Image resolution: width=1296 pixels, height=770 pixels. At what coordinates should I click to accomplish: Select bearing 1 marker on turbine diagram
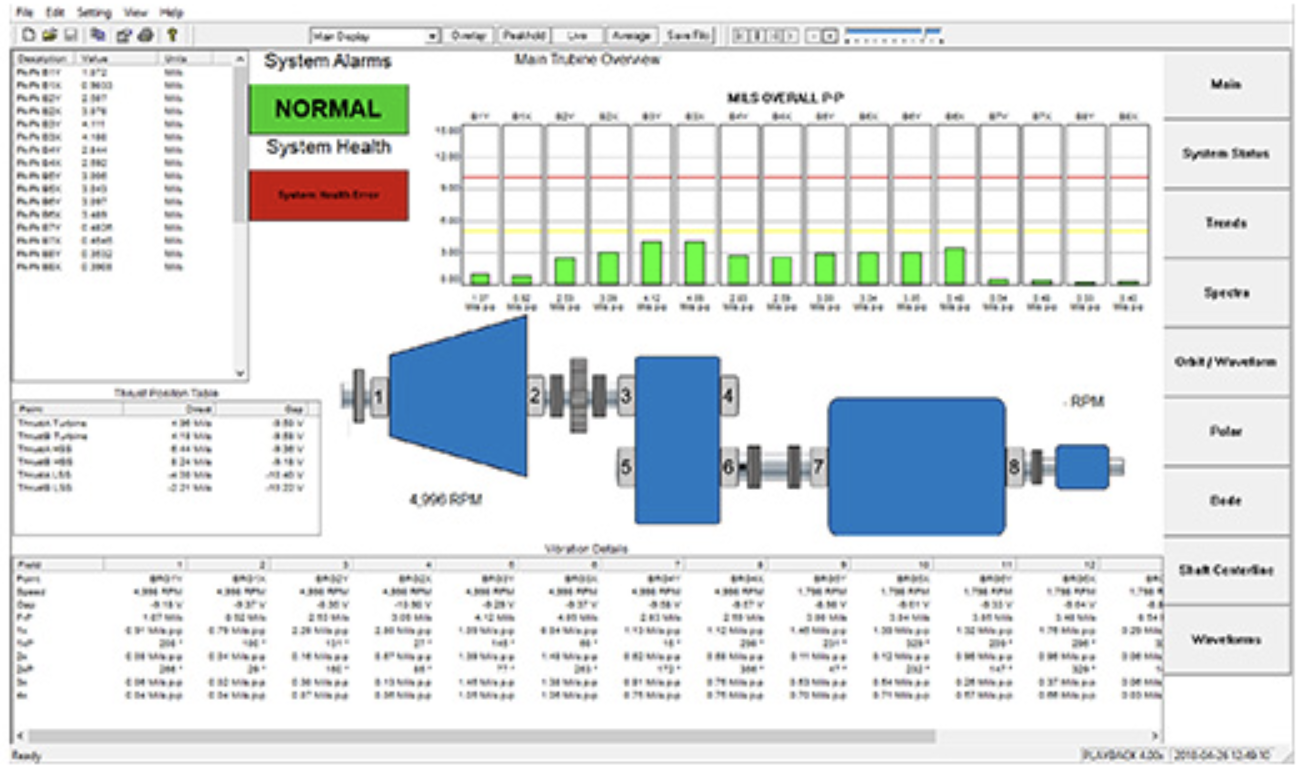coord(378,398)
